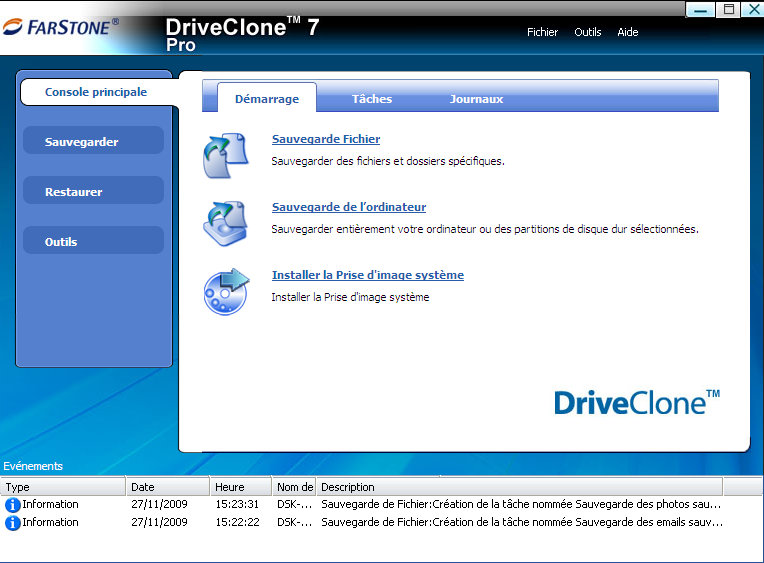The height and width of the screenshot is (563, 764).
Task: Open the Outils sidebar section
Action: (94, 241)
